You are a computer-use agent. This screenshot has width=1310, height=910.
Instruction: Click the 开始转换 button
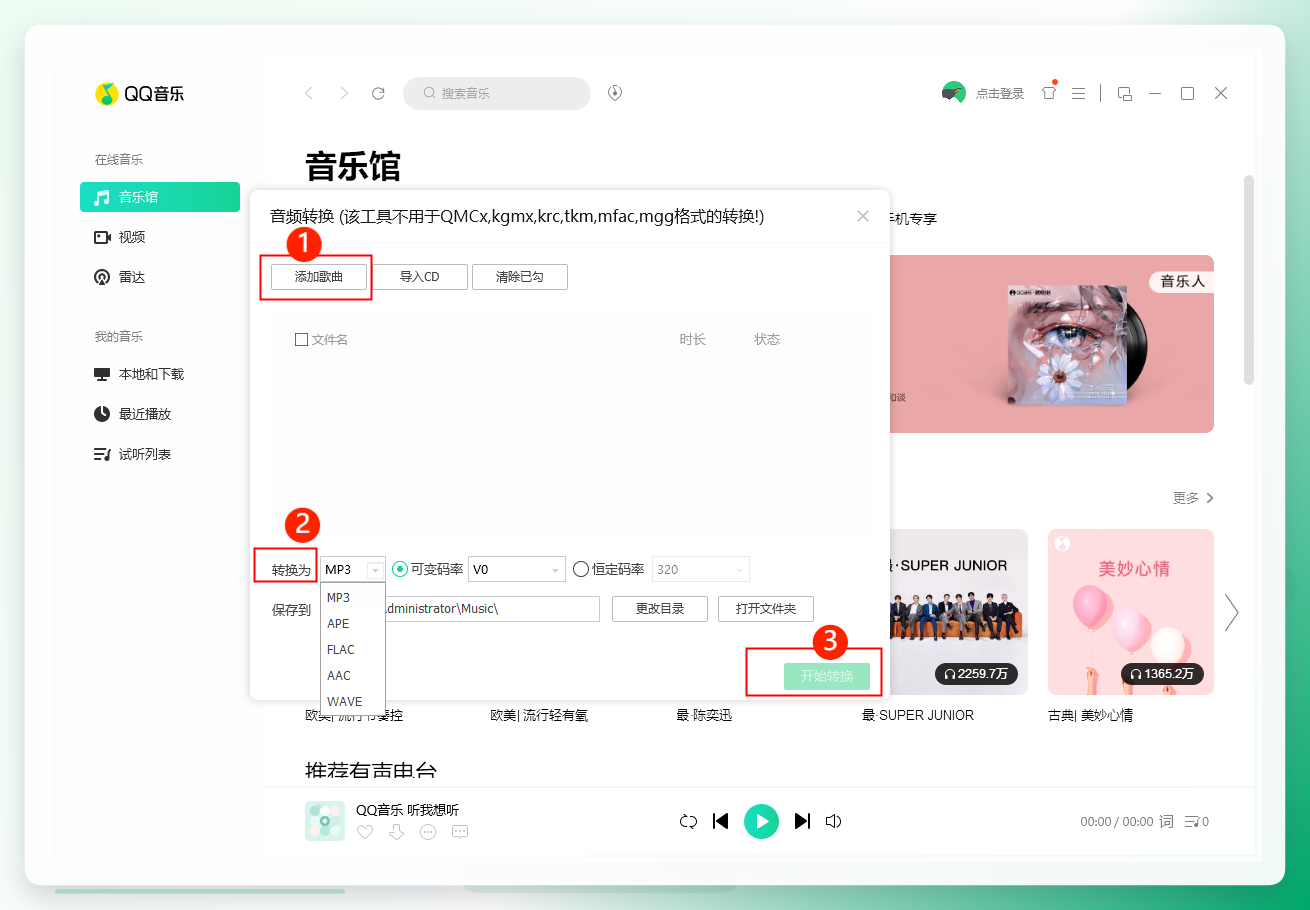click(x=827, y=676)
